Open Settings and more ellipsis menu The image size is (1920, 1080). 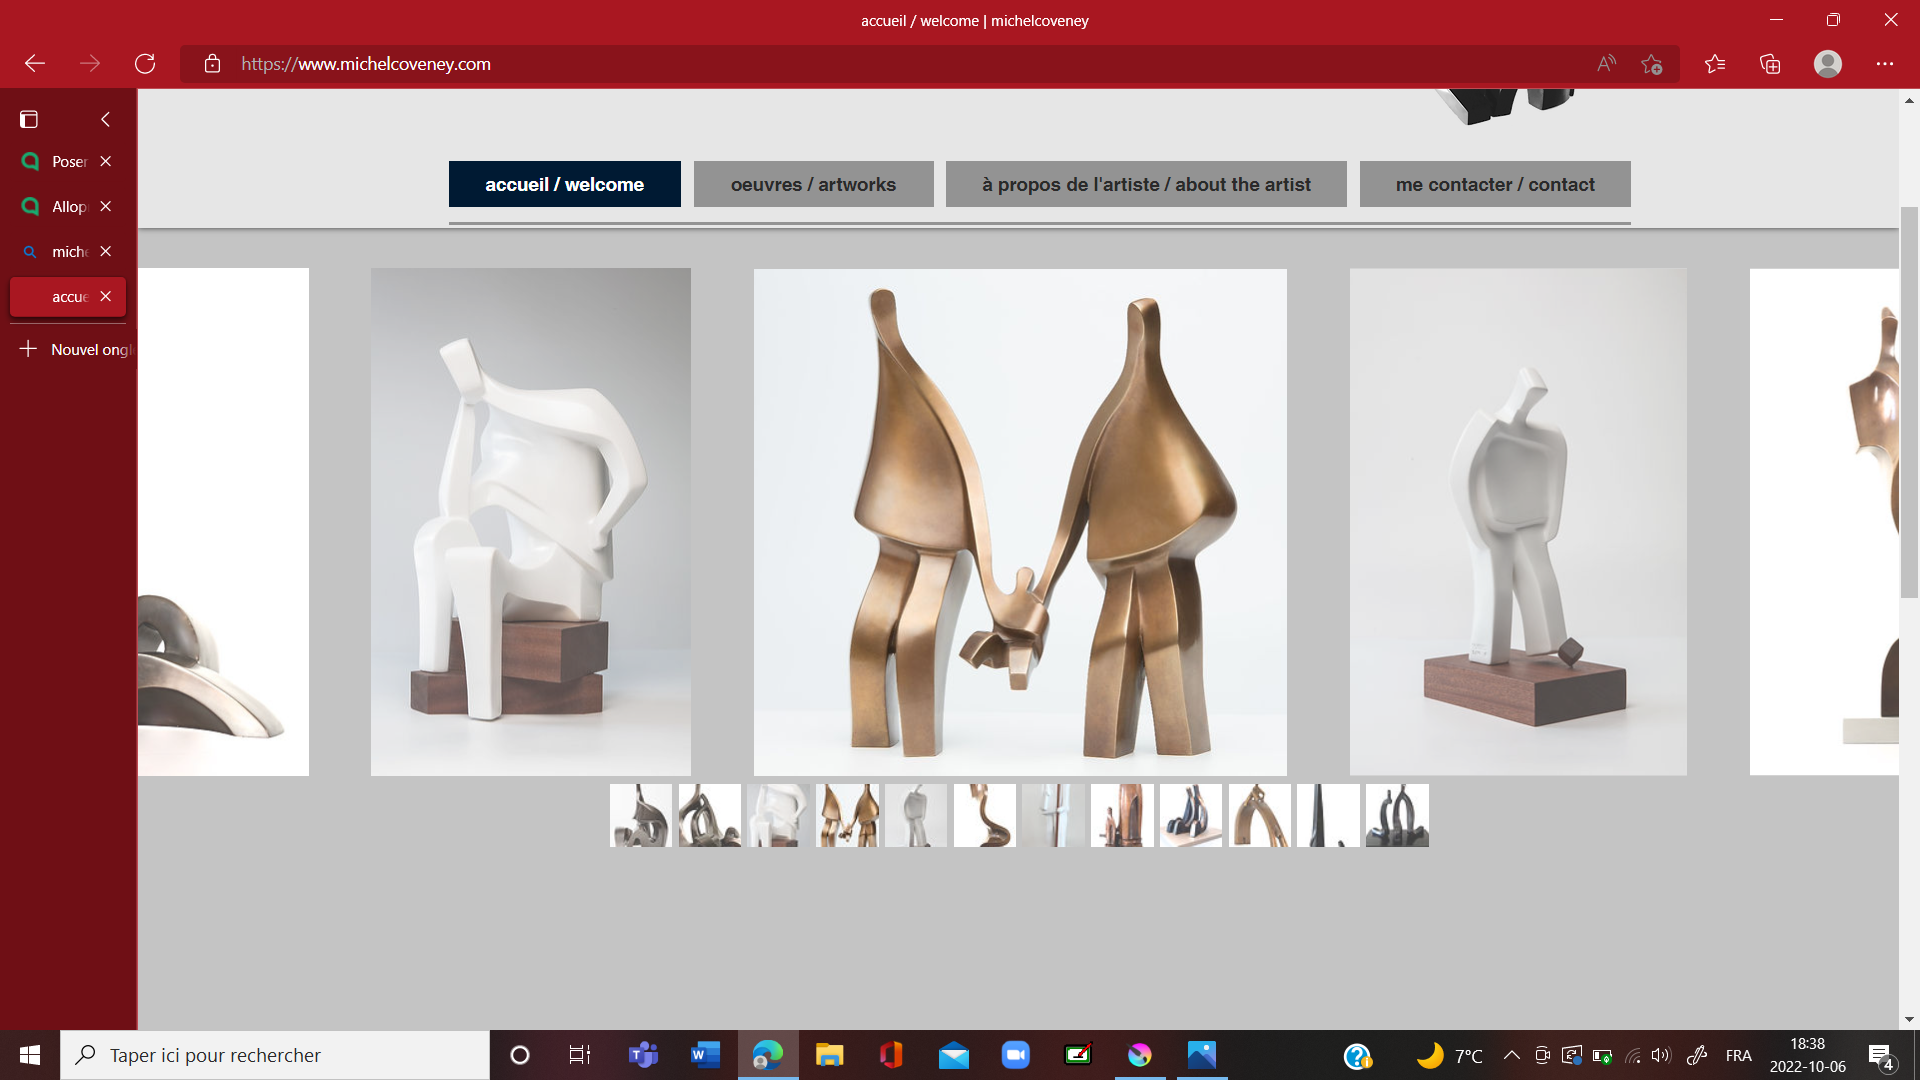coord(1884,64)
